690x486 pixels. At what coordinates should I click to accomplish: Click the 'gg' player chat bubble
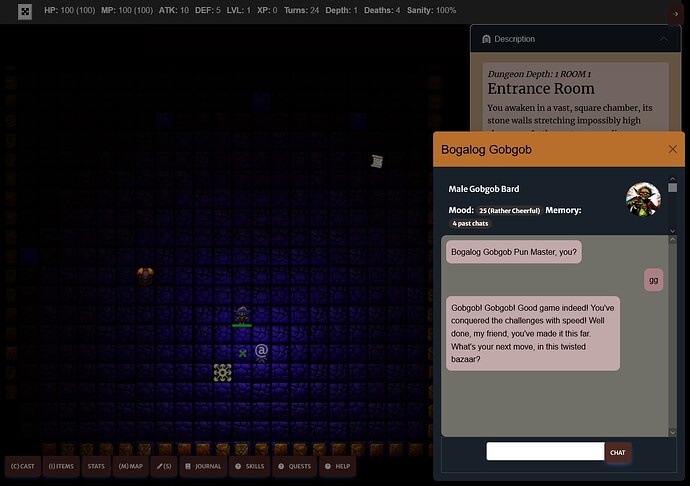[x=653, y=280]
